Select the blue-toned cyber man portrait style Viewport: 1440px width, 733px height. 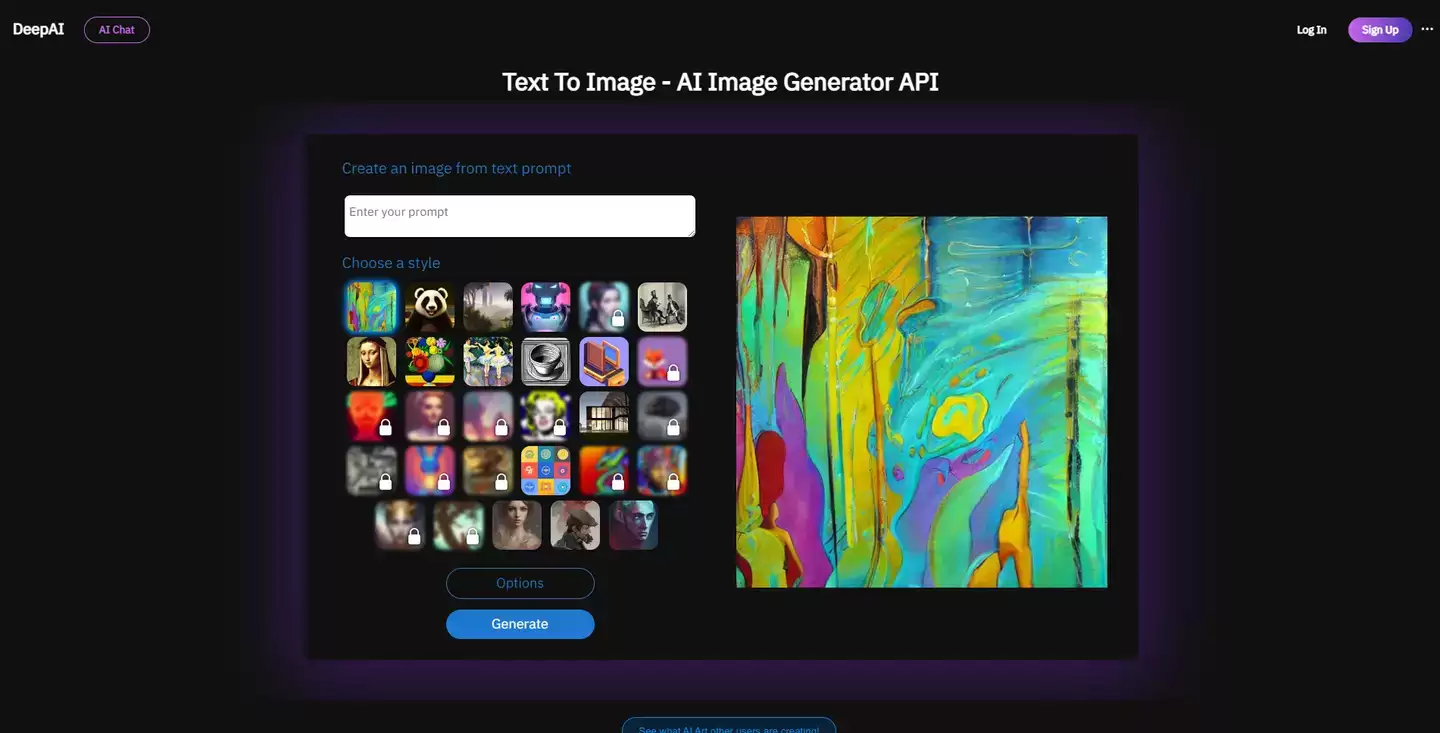(x=633, y=525)
